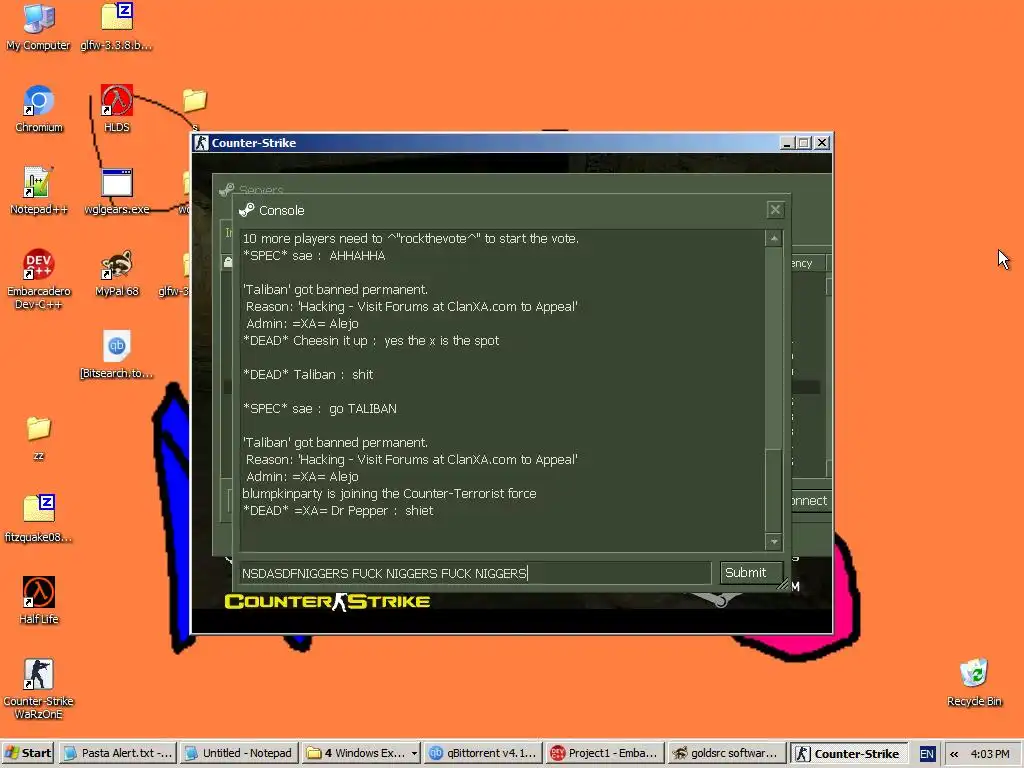Viewport: 1024px width, 768px height.
Task: Select the zz folder on the desktop
Action: click(39, 438)
